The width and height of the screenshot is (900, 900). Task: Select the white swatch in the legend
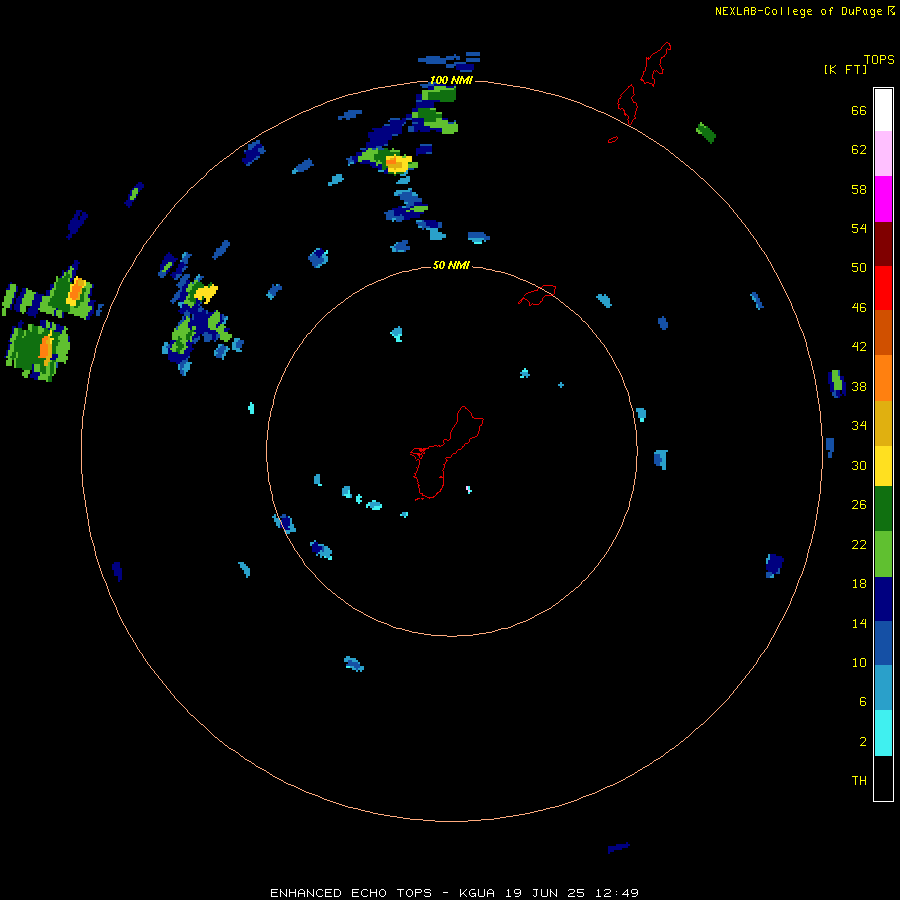tap(883, 110)
